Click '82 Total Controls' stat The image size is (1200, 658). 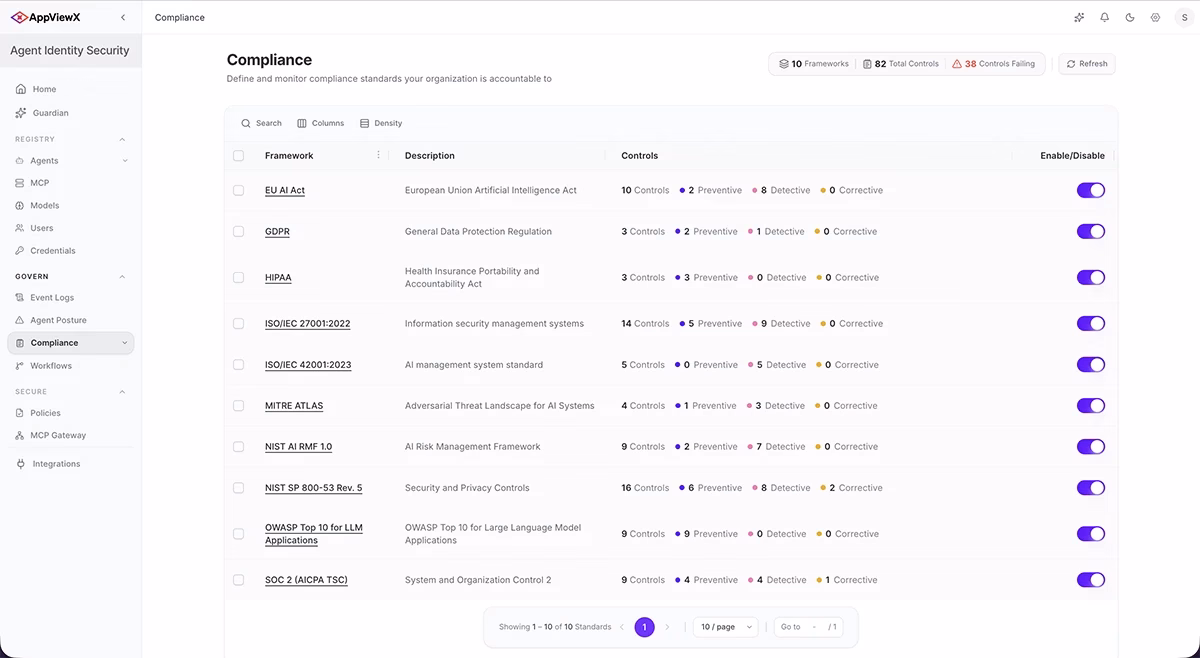[901, 64]
